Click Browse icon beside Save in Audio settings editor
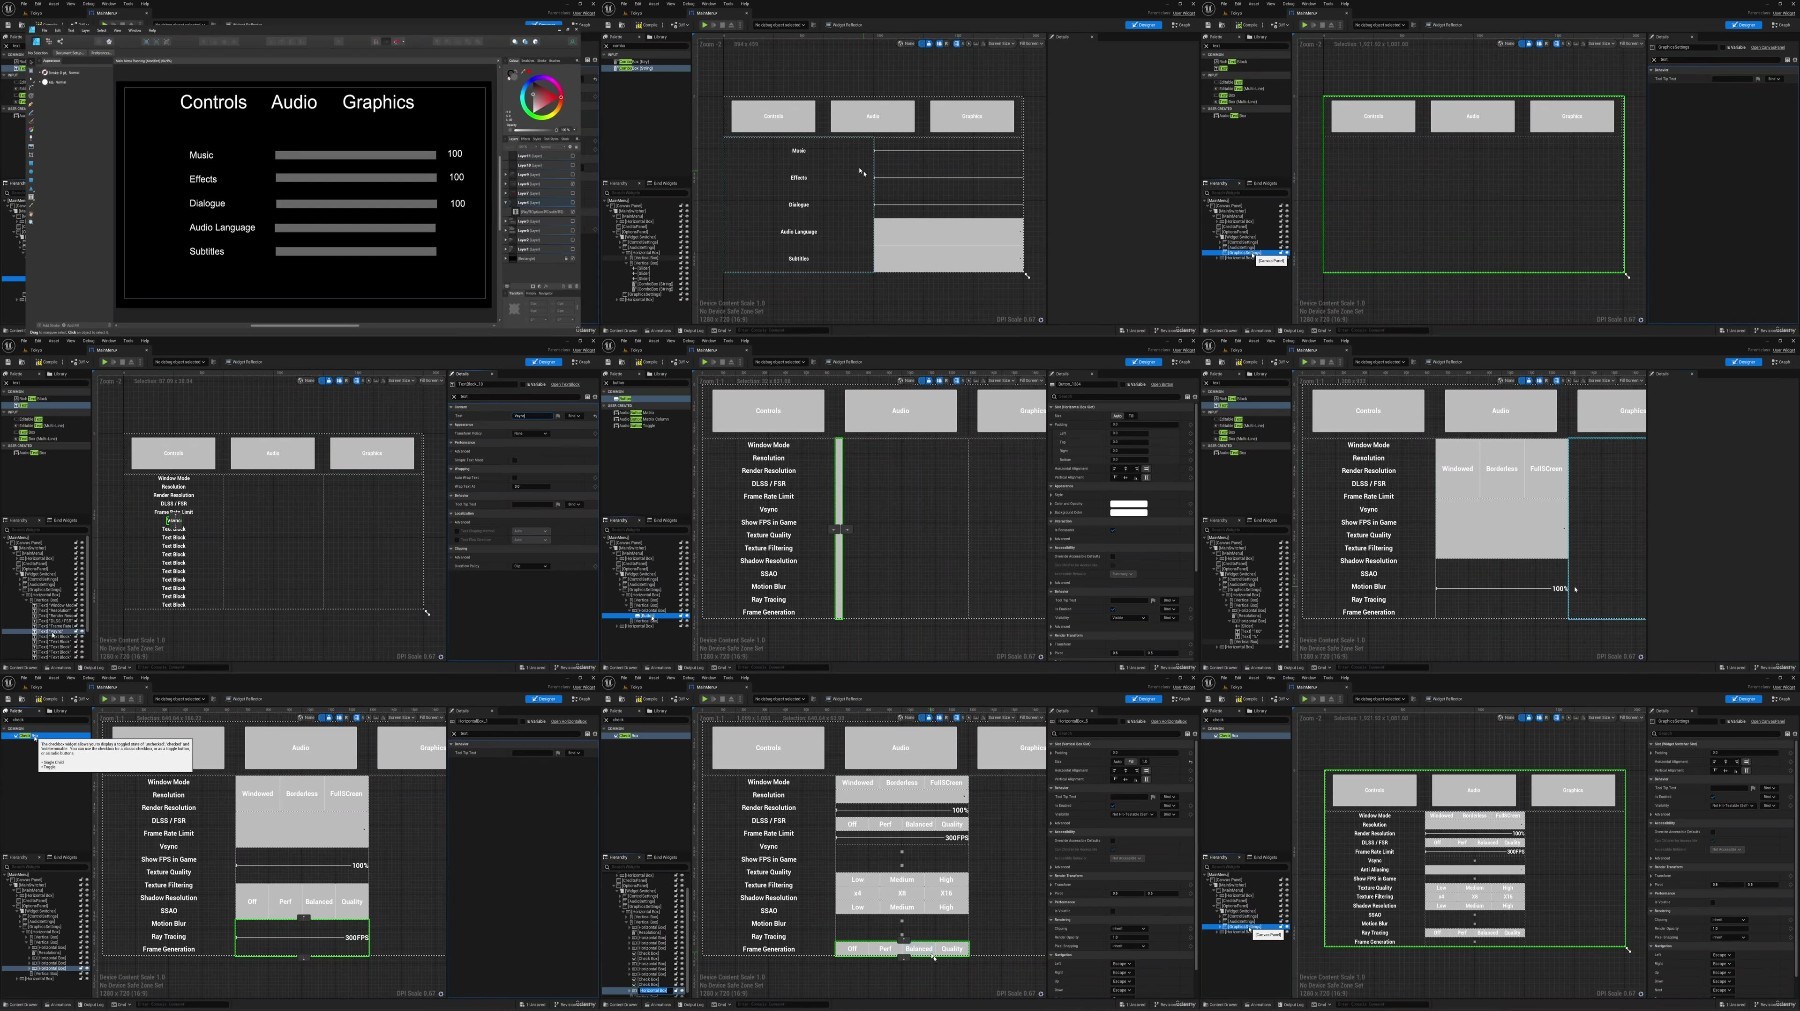The width and height of the screenshot is (1800, 1011). [622, 25]
